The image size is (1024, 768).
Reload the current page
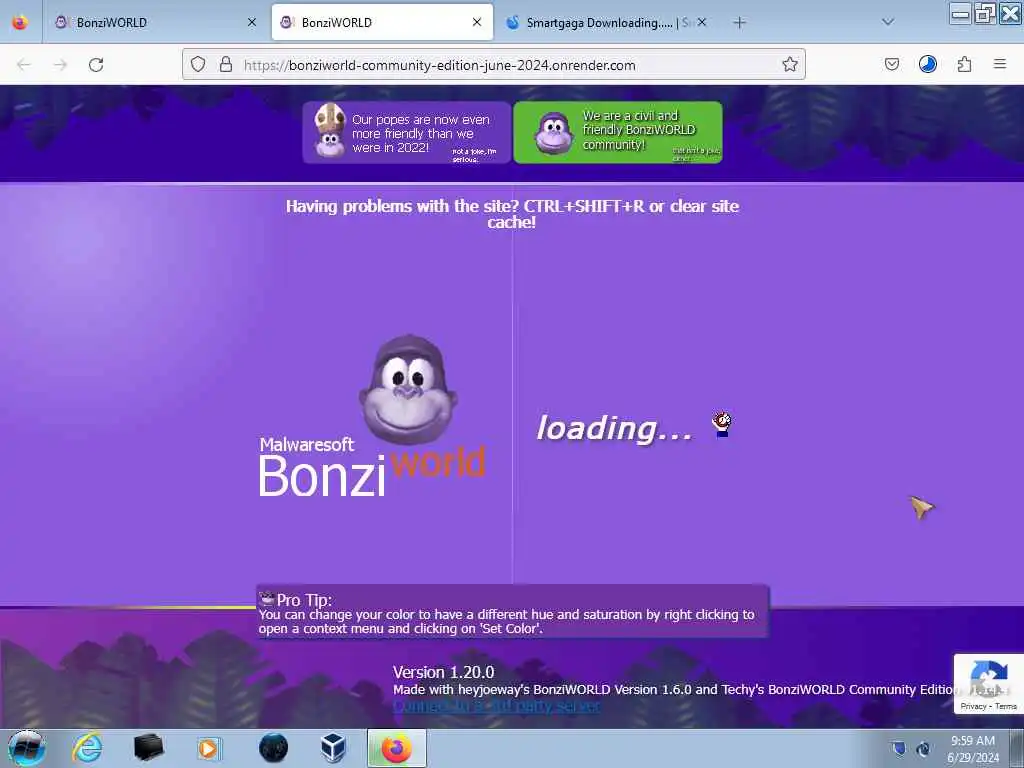tap(96, 65)
